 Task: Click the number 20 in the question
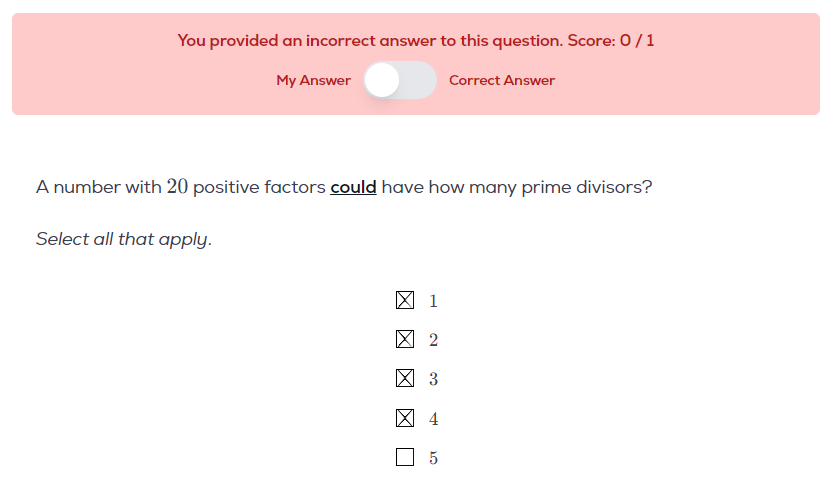177,187
